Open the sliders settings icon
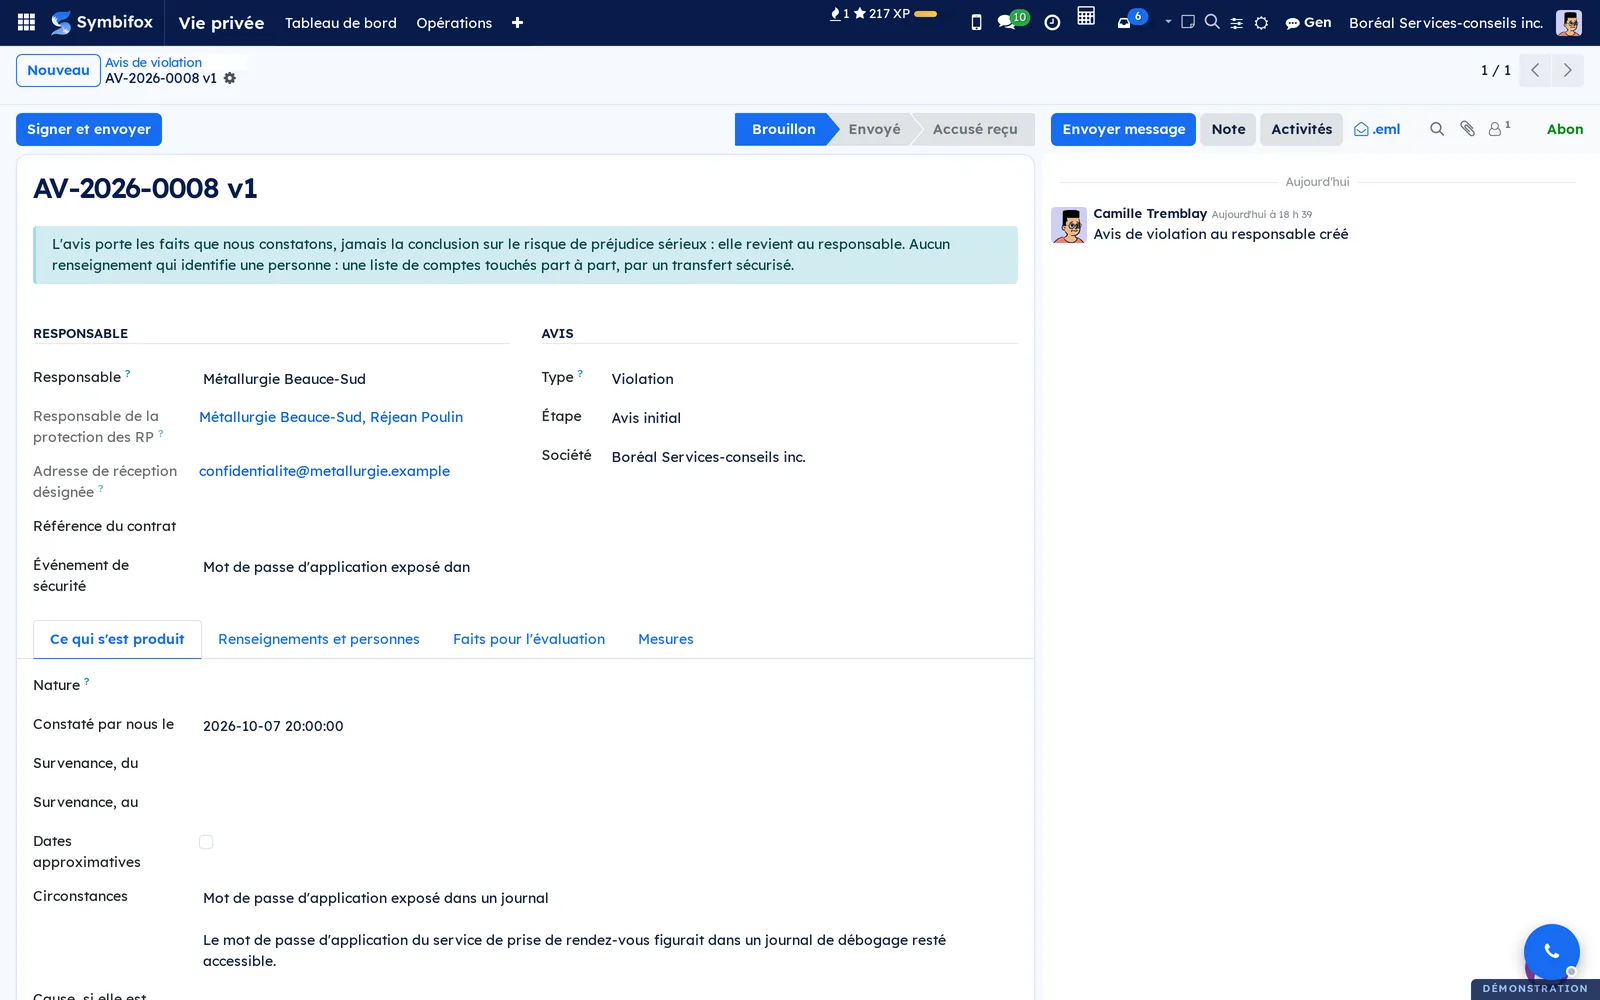This screenshot has width=1600, height=1000. [x=1236, y=23]
